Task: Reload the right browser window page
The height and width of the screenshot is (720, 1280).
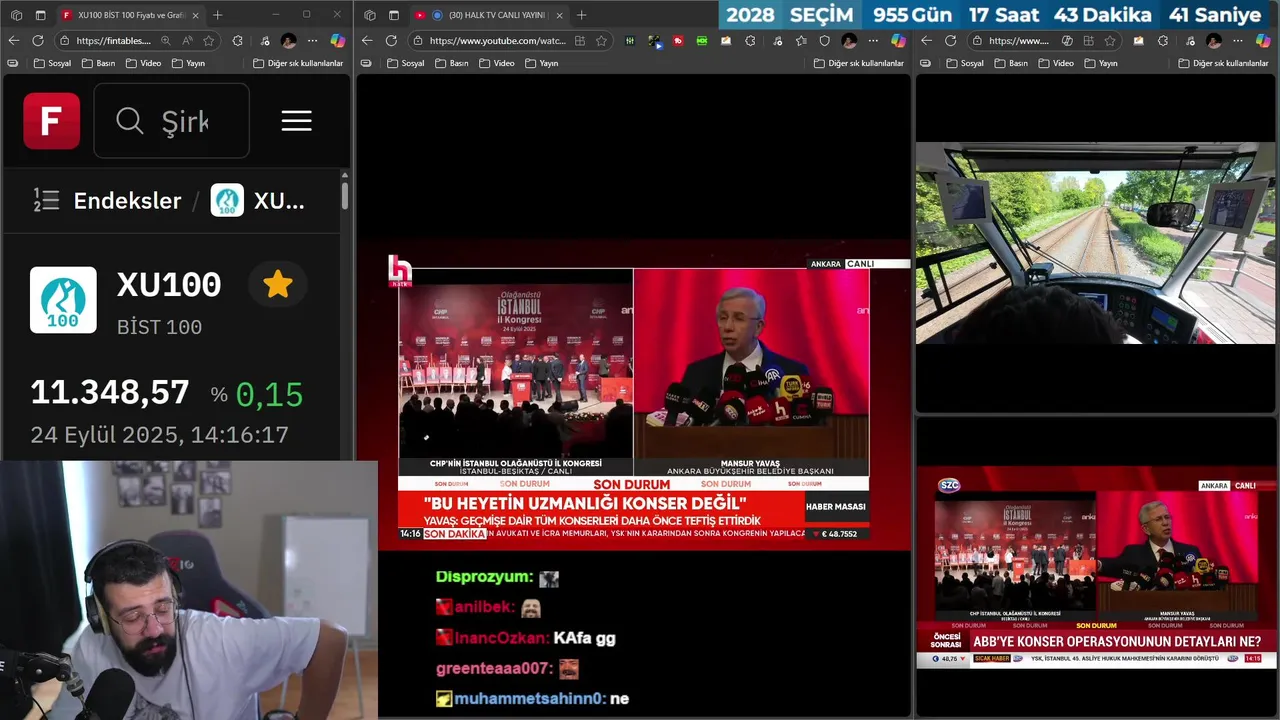Action: (950, 40)
